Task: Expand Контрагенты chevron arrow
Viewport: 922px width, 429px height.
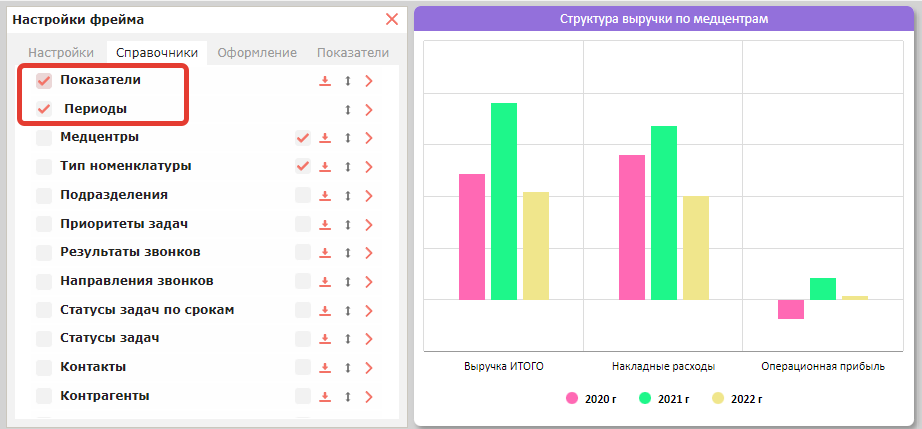Action: (369, 397)
